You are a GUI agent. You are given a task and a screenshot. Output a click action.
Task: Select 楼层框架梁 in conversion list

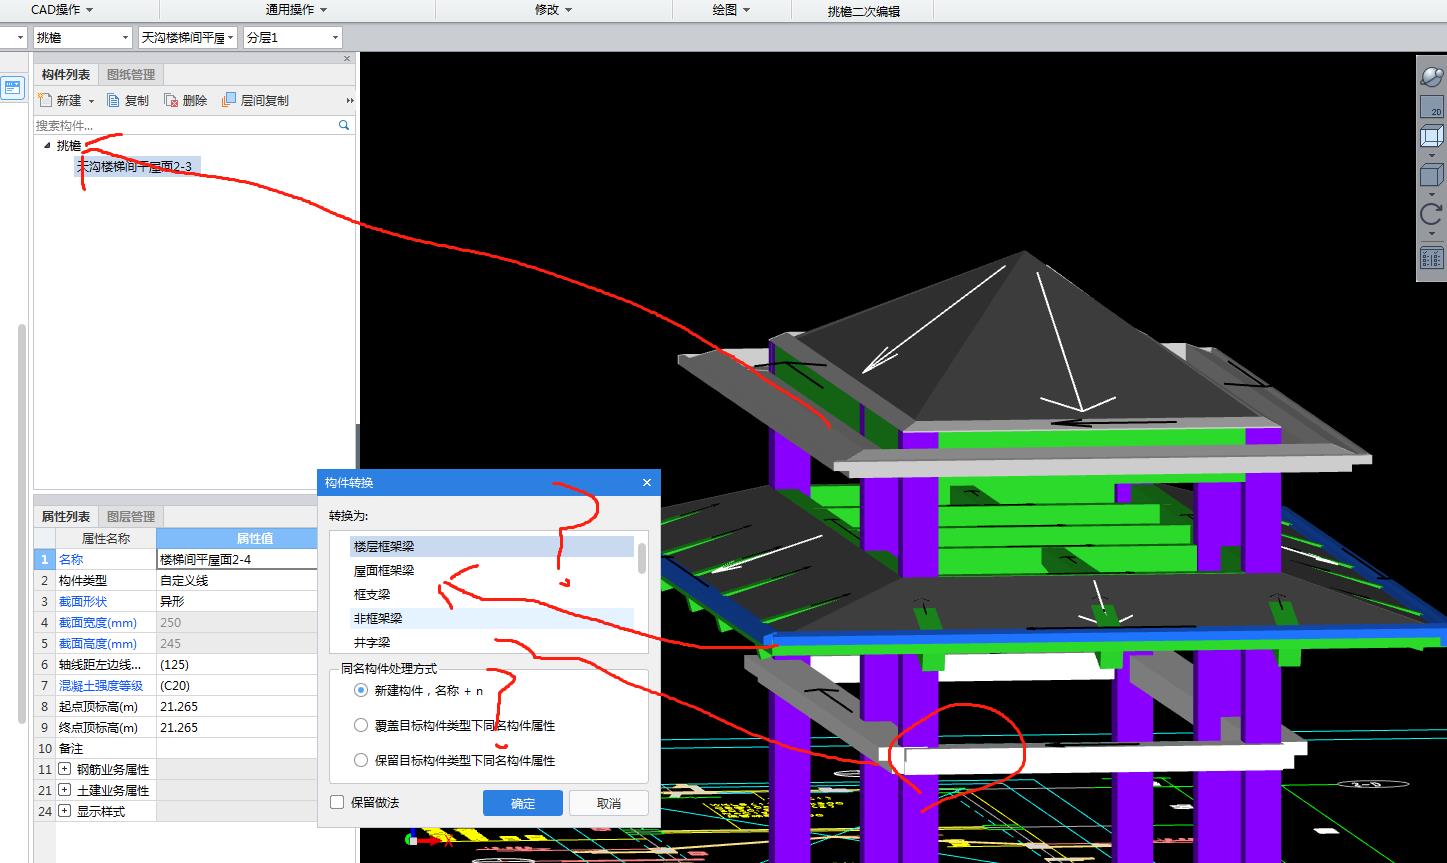pyautogui.click(x=491, y=547)
